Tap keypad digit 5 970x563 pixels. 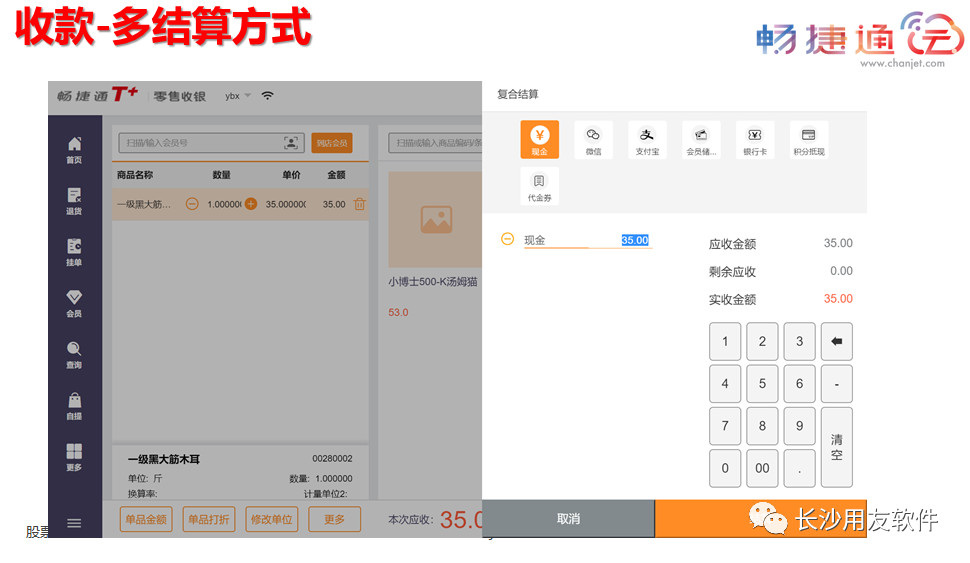click(x=762, y=384)
